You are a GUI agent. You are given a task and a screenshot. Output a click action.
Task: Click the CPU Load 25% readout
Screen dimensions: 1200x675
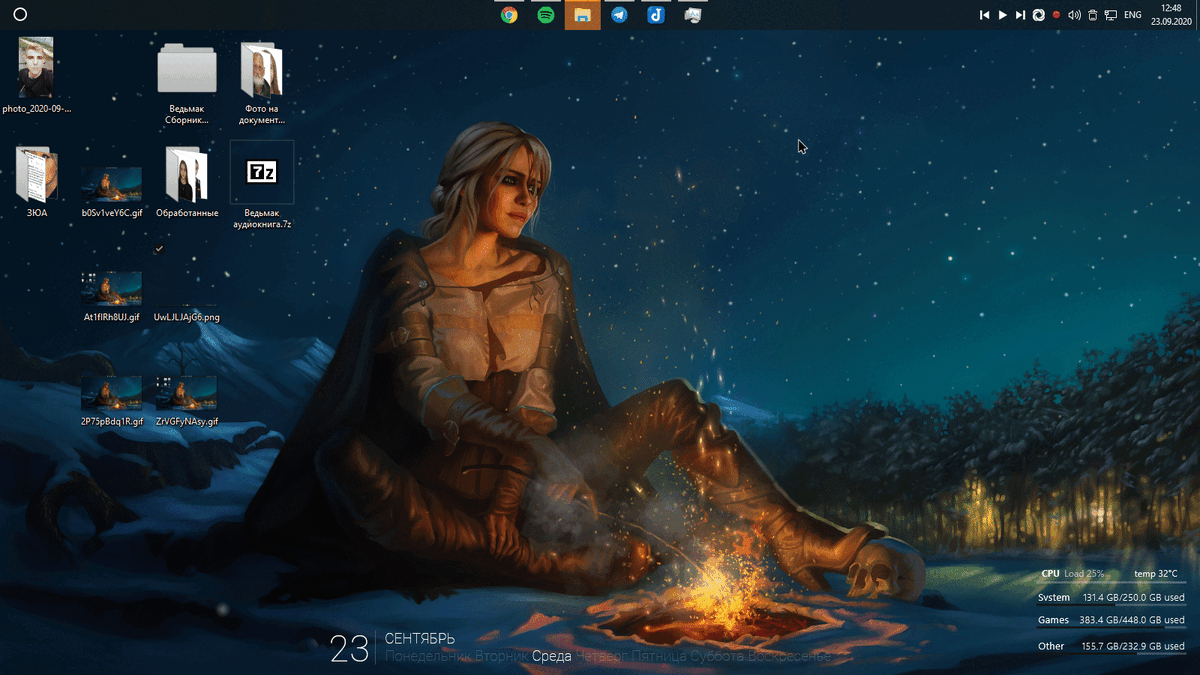coord(1072,574)
